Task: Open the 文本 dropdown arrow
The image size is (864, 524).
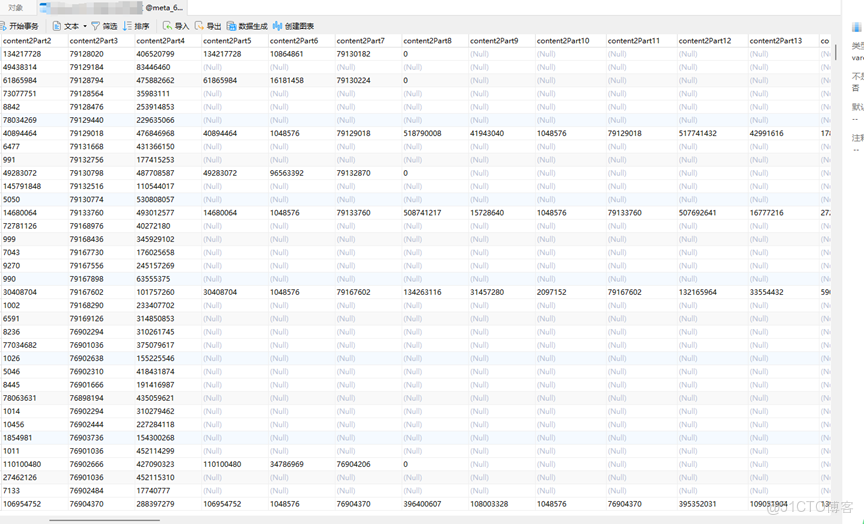Action: tap(85, 26)
